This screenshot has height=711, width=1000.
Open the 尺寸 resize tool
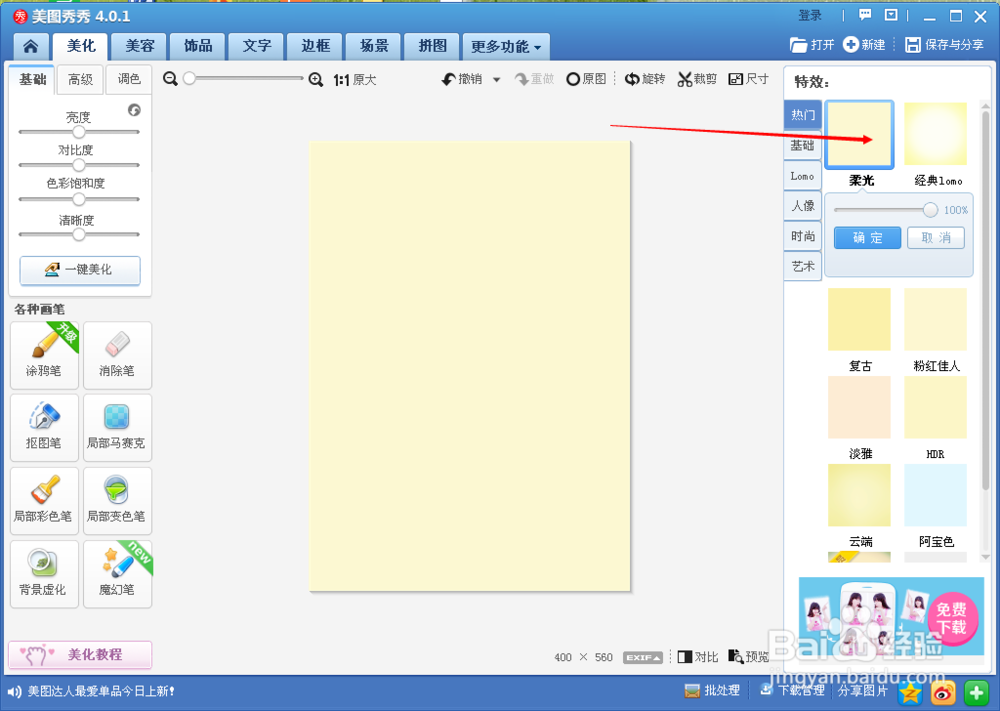tap(749, 79)
